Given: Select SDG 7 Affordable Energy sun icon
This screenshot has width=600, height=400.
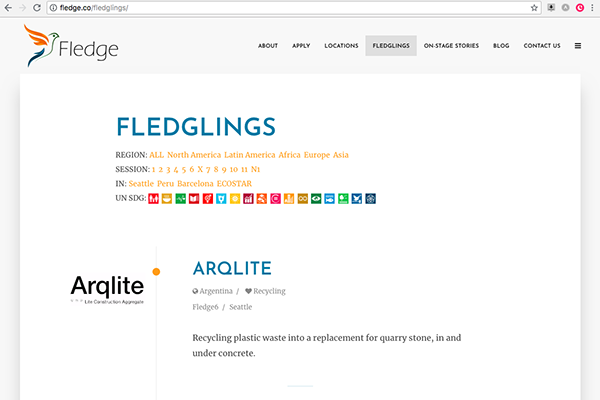Looking at the screenshot, I should tap(235, 199).
